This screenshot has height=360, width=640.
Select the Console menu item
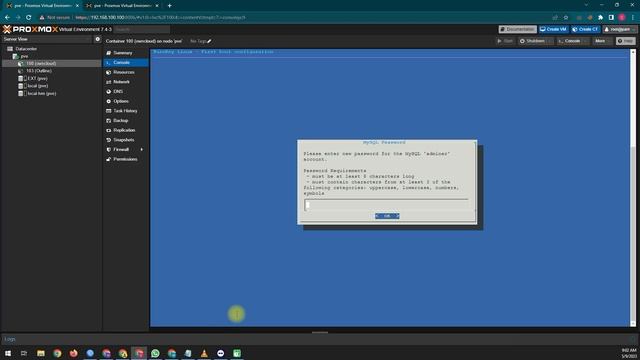[126, 62]
